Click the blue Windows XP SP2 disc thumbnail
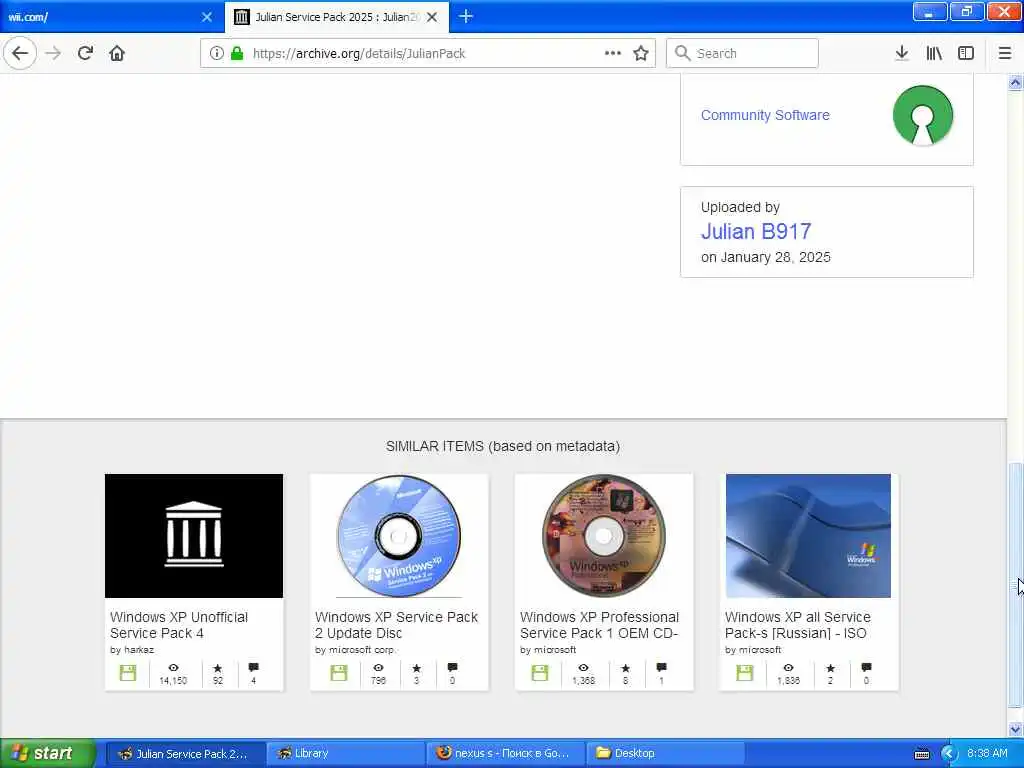The height and width of the screenshot is (768, 1024). [399, 536]
